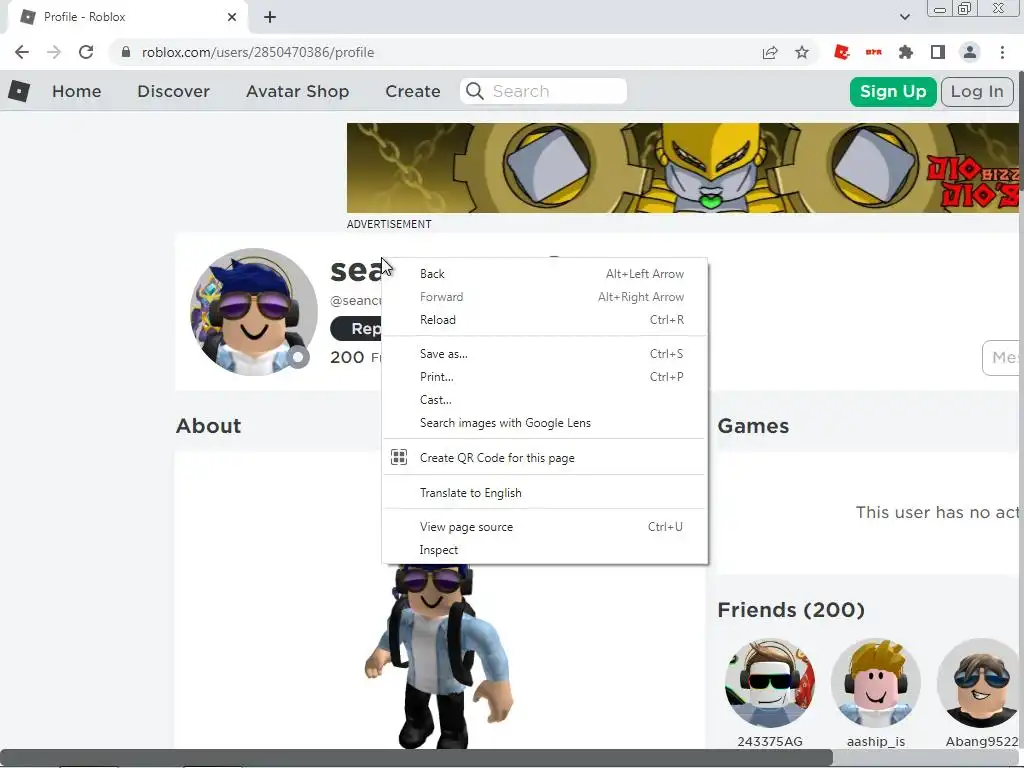Click the browser back arrow

pos(22,52)
